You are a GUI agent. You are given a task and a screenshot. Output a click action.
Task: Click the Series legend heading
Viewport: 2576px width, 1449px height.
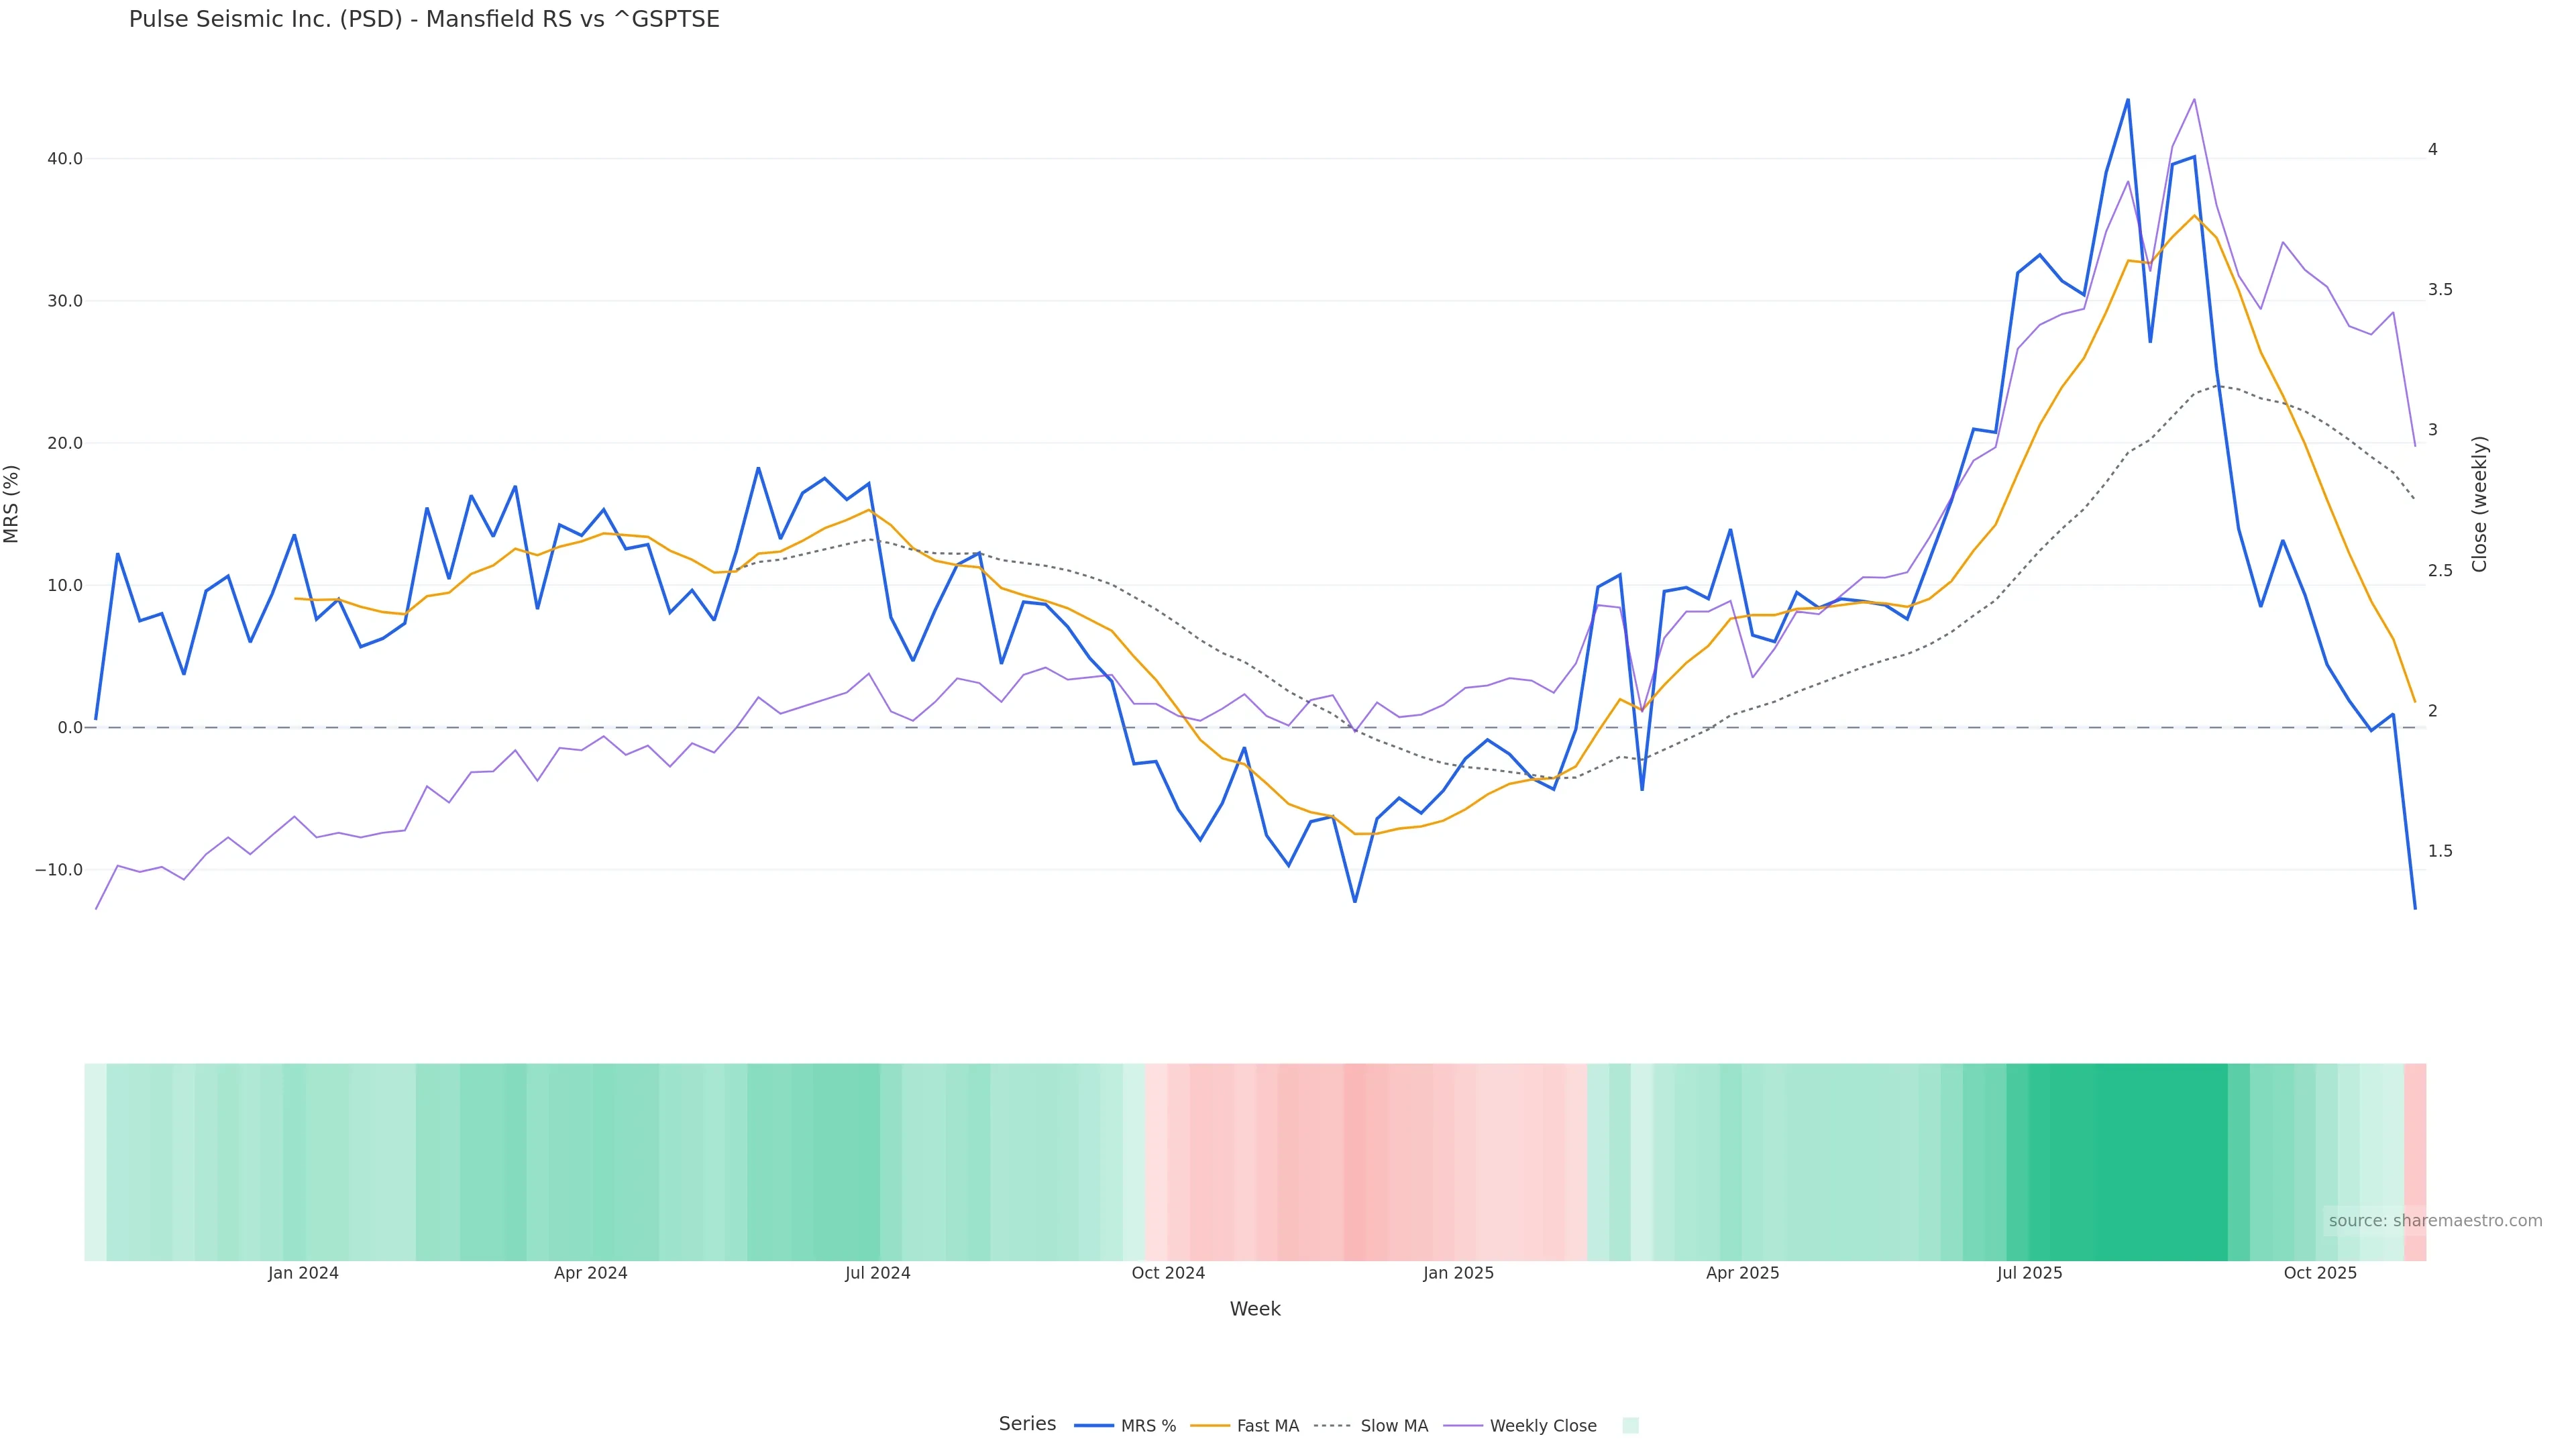pos(1027,1424)
